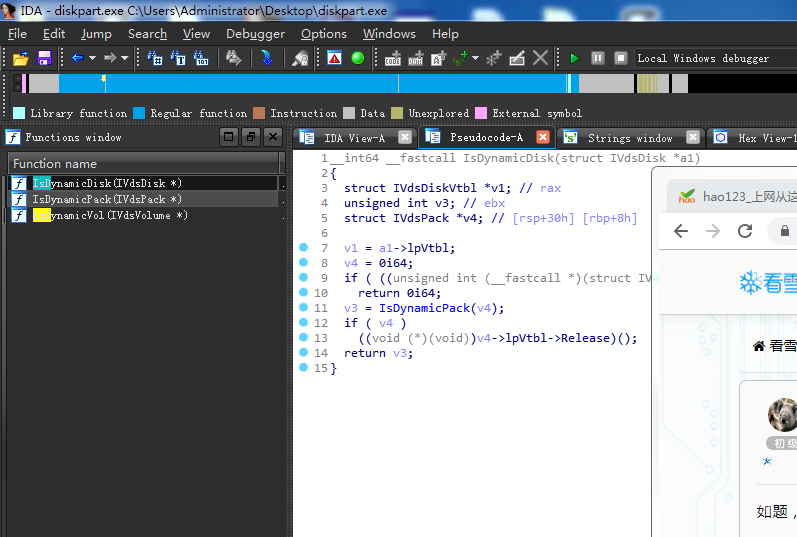Click the helmet lumina icon in toolbar
Viewport: 797px width, 537px height.
(x=300, y=58)
